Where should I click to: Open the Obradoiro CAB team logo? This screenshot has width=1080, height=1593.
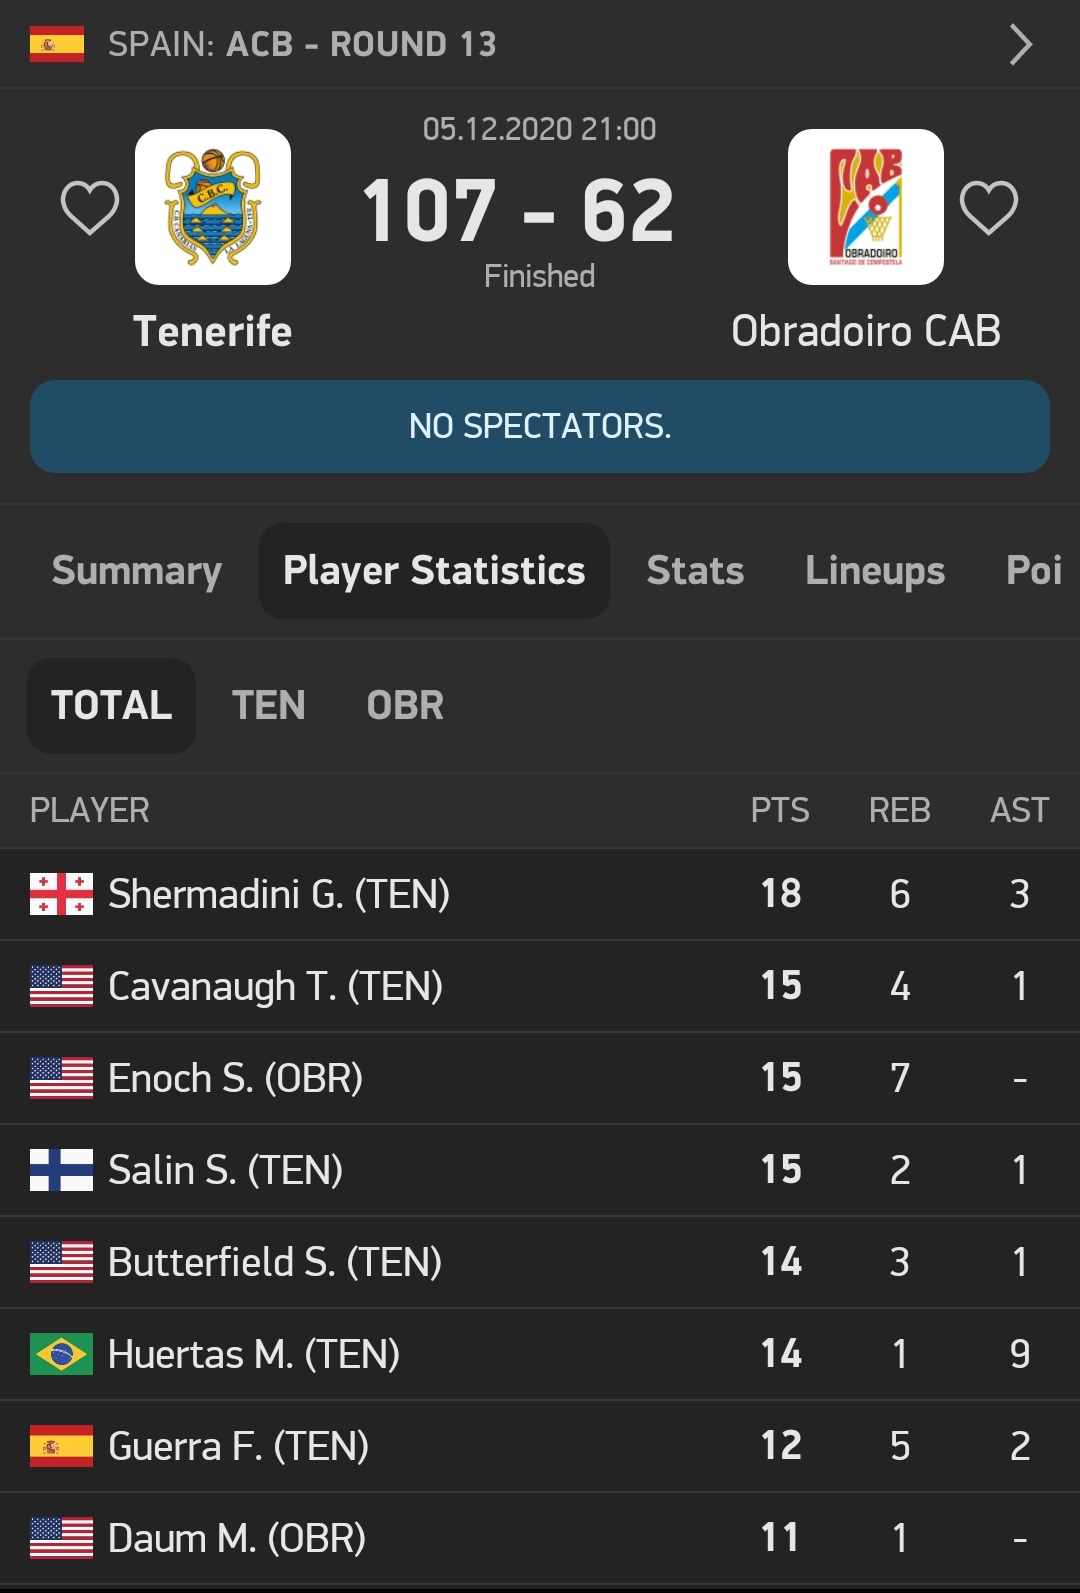[866, 207]
